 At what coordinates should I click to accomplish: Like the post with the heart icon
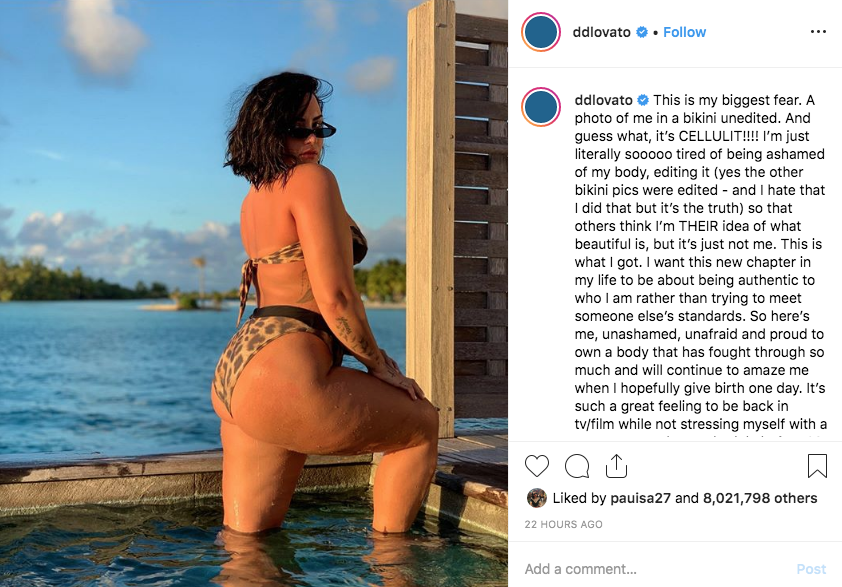tap(536, 466)
